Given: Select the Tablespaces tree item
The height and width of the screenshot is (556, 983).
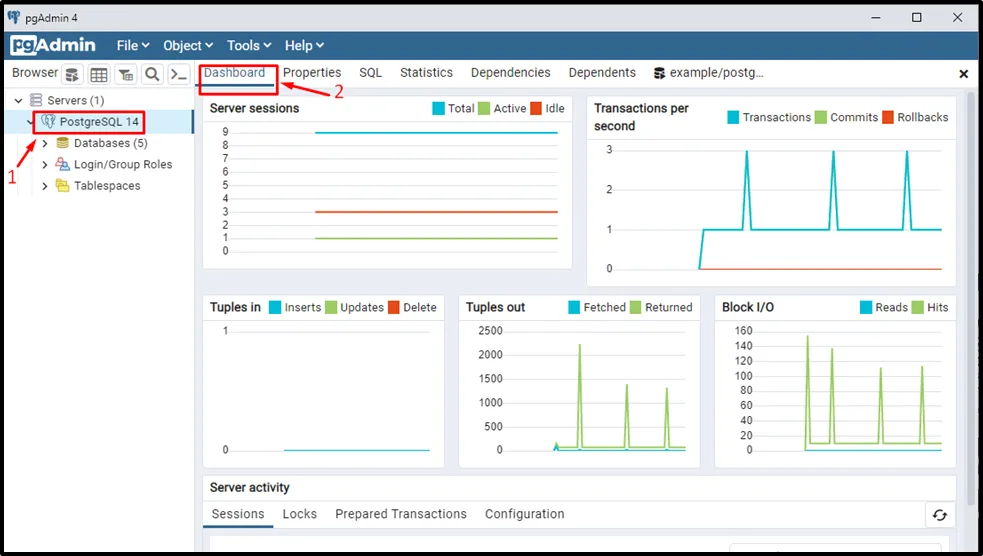Looking at the screenshot, I should click(107, 186).
